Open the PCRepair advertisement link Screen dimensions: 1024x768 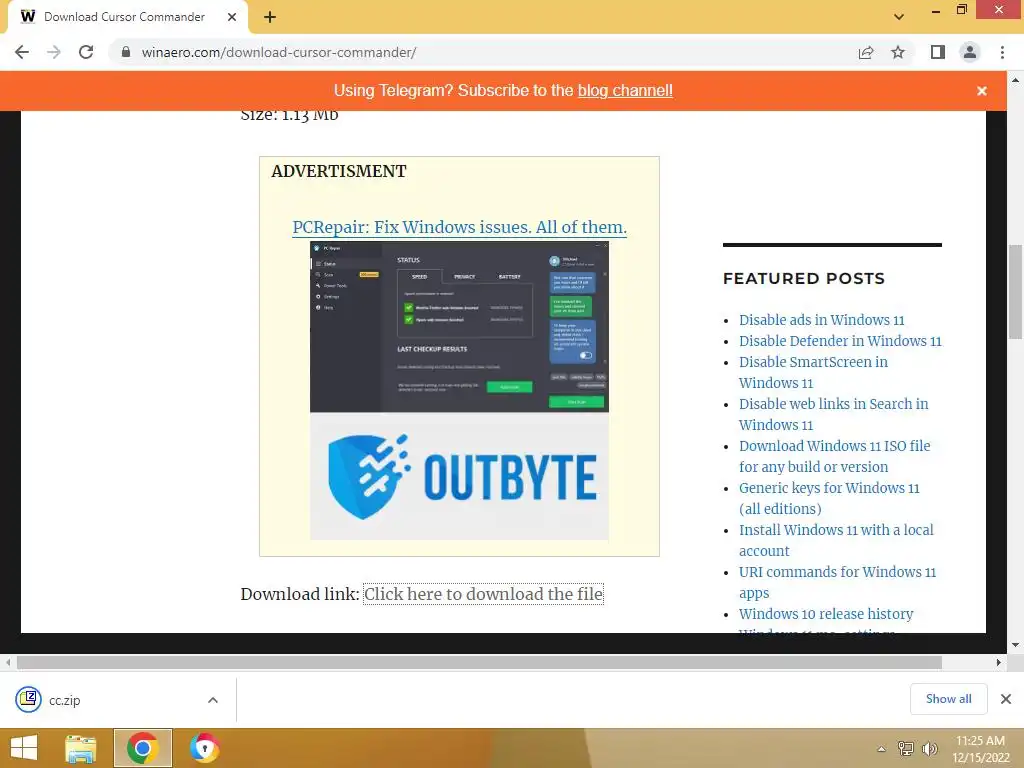(459, 227)
